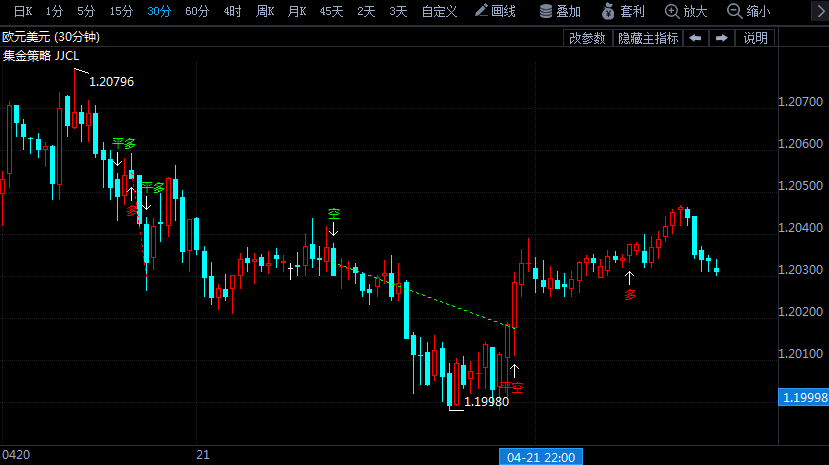Select the 1分 timeframe

point(54,11)
